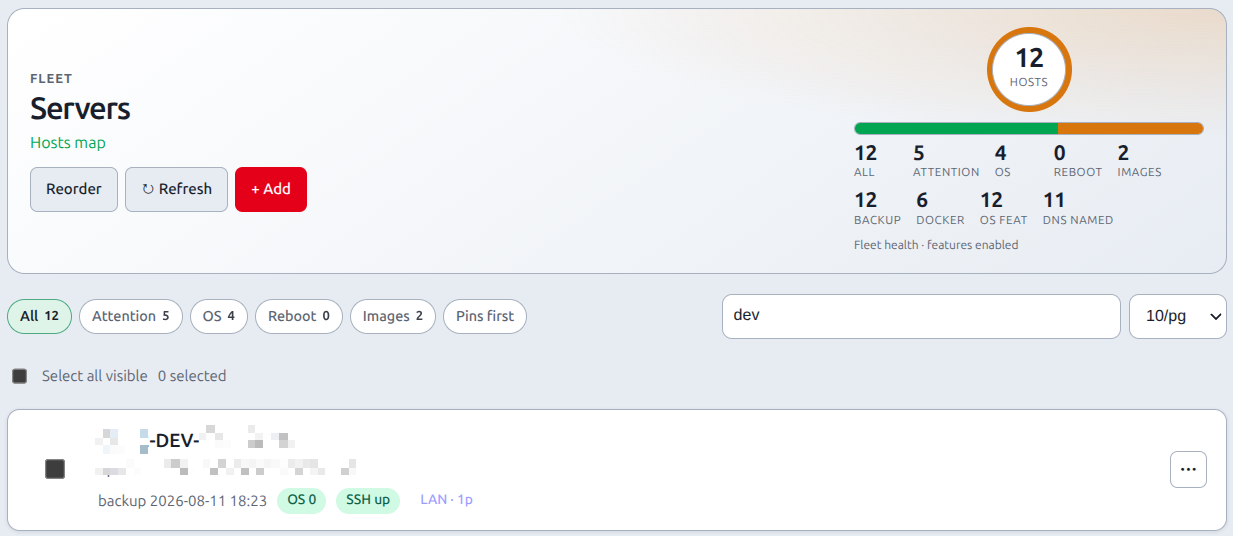Image resolution: width=1233 pixels, height=536 pixels.
Task: Click the 12 Hosts circular indicator
Action: click(x=1029, y=69)
